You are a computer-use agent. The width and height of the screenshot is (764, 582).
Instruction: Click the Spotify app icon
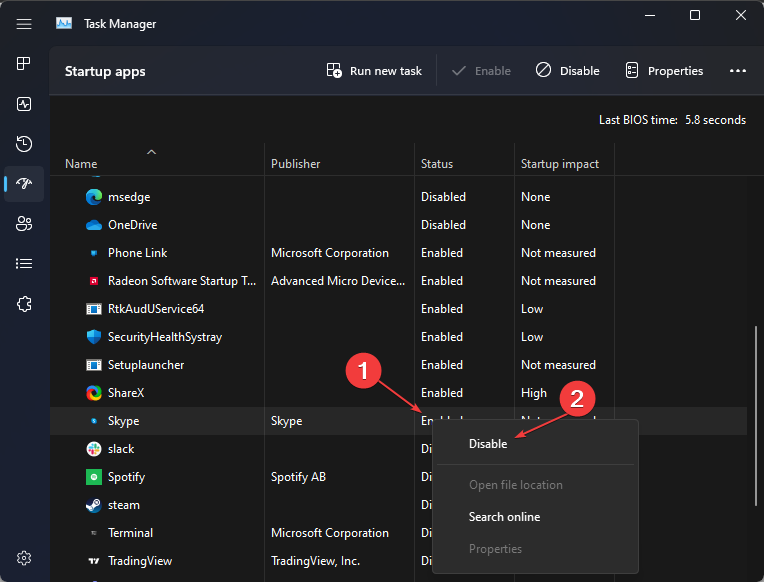(94, 477)
